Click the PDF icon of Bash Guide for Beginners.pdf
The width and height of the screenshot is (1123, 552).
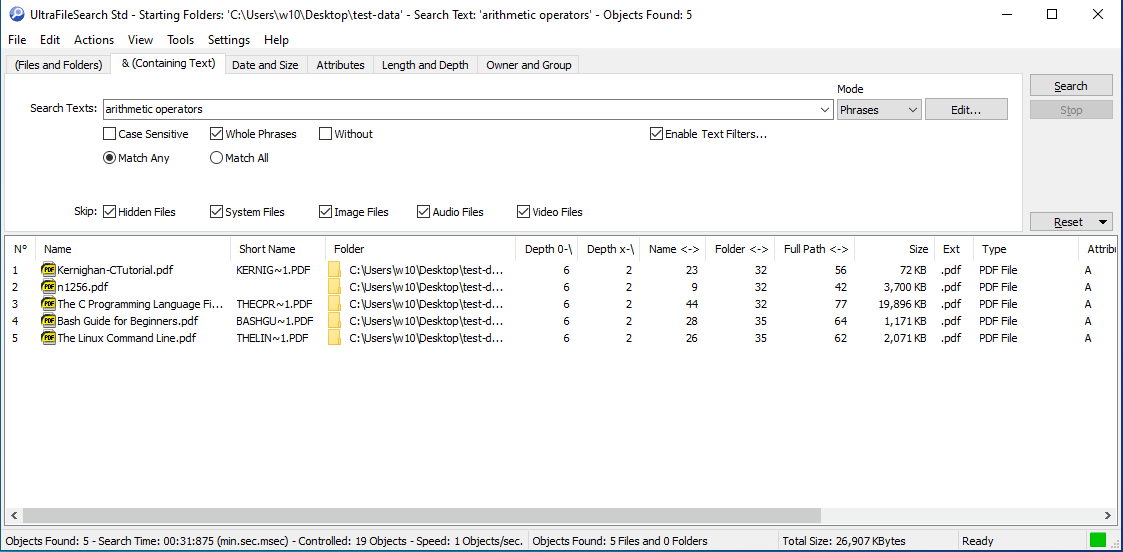click(49, 321)
